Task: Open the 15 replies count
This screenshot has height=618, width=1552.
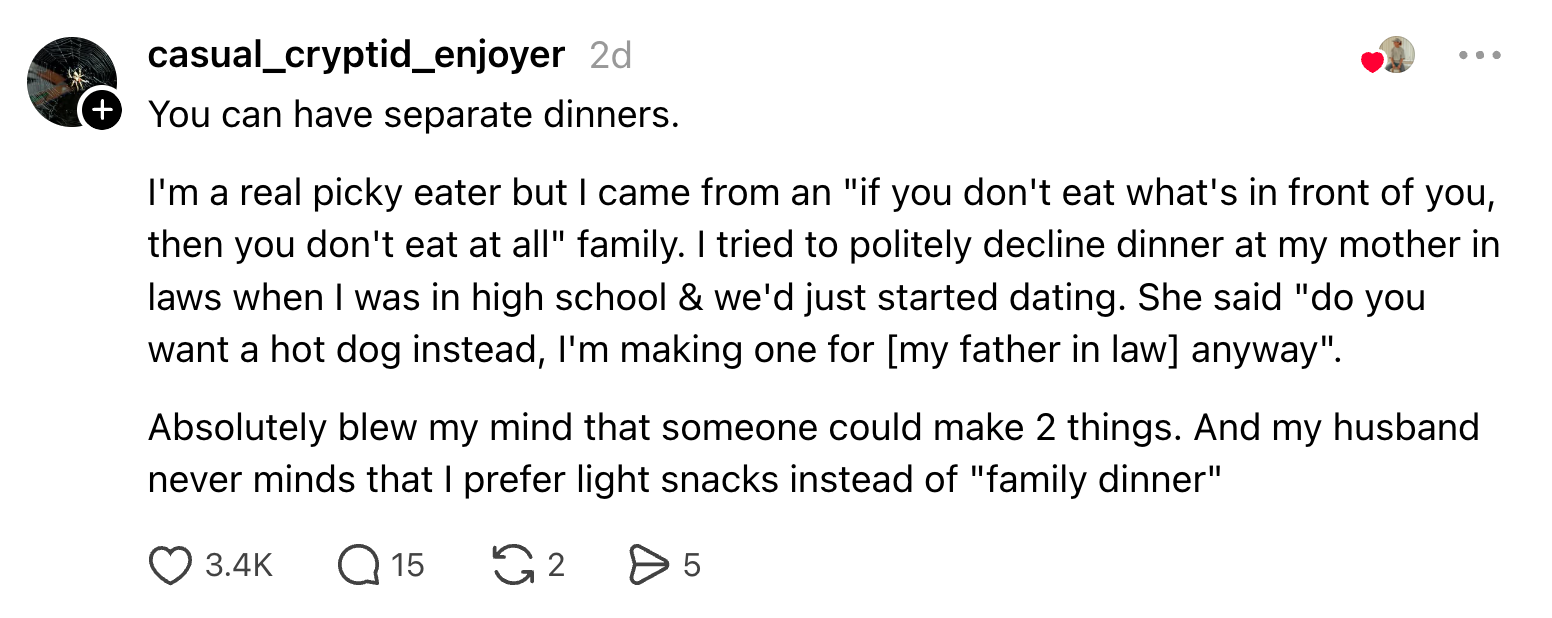Action: coord(407,566)
